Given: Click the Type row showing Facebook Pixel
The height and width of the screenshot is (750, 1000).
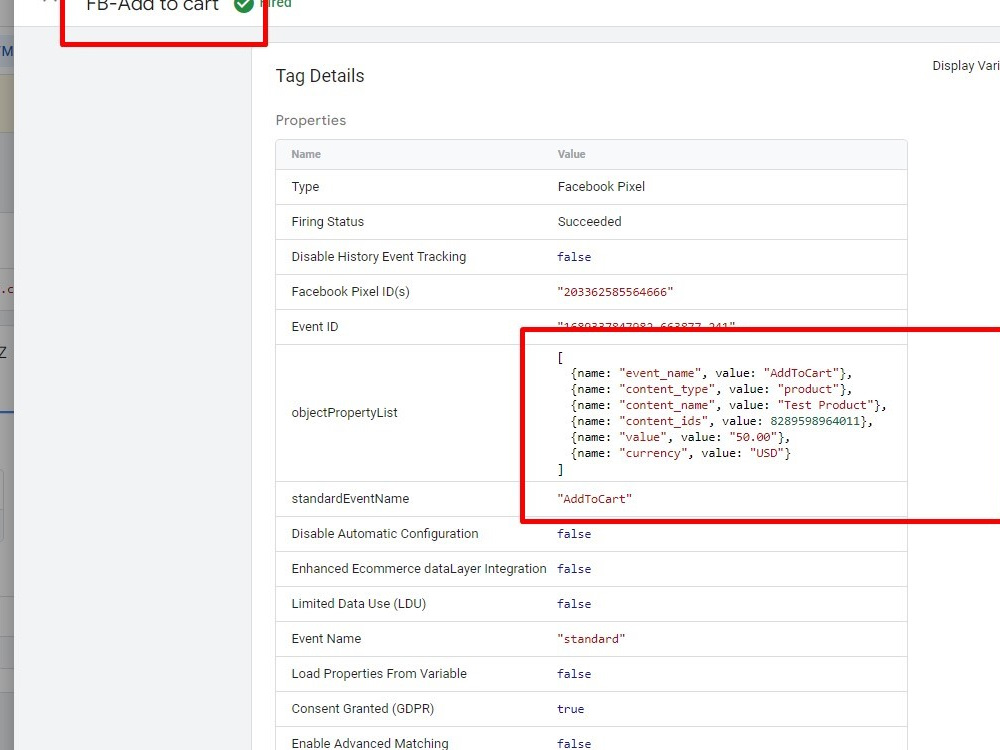Looking at the screenshot, I should coord(601,186).
